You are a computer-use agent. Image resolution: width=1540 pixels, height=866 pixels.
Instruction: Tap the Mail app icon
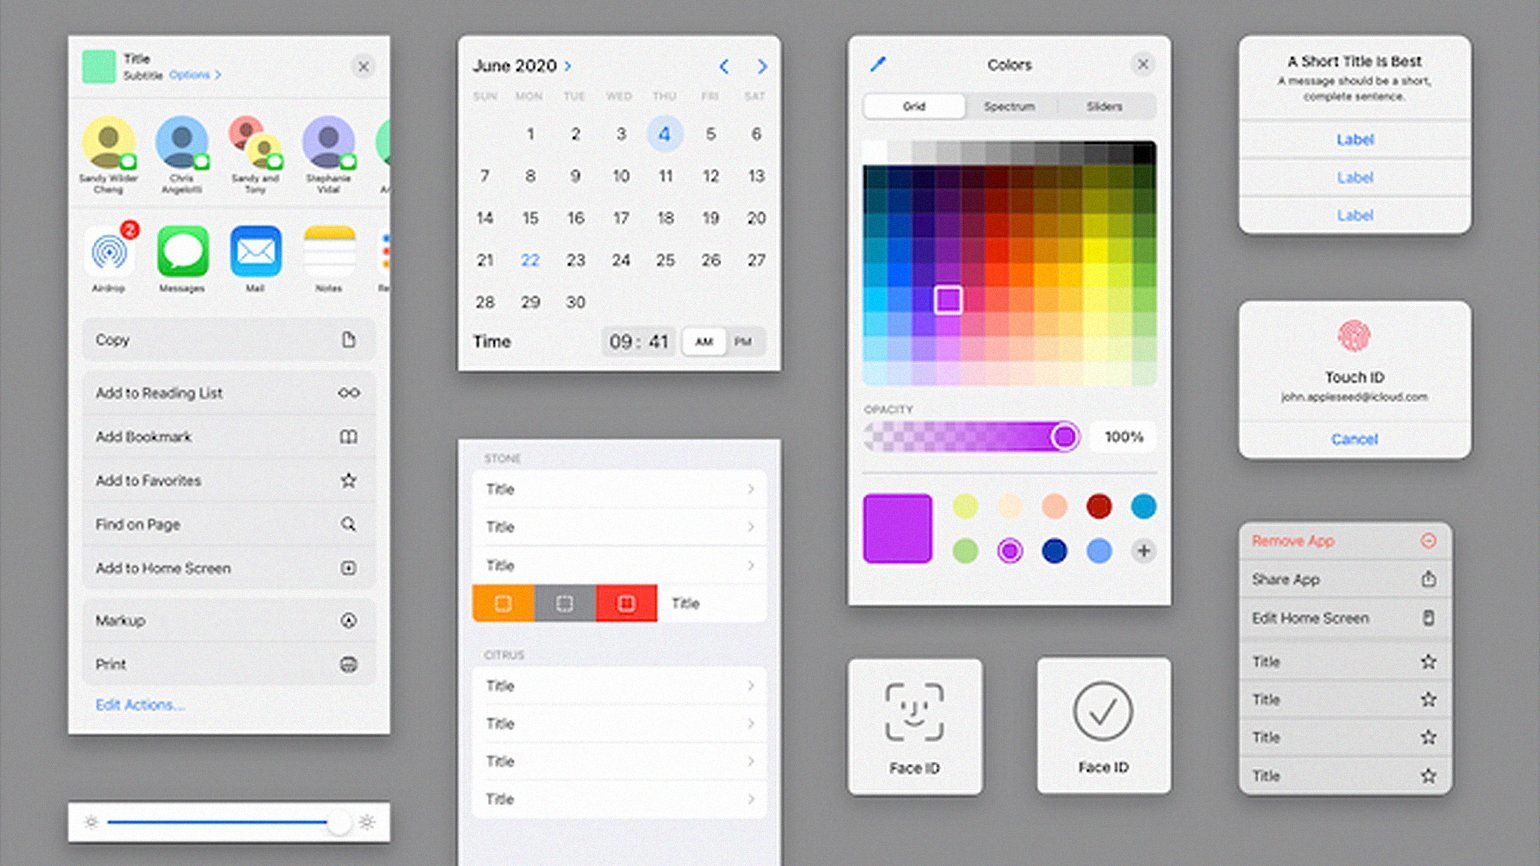[x=255, y=251]
